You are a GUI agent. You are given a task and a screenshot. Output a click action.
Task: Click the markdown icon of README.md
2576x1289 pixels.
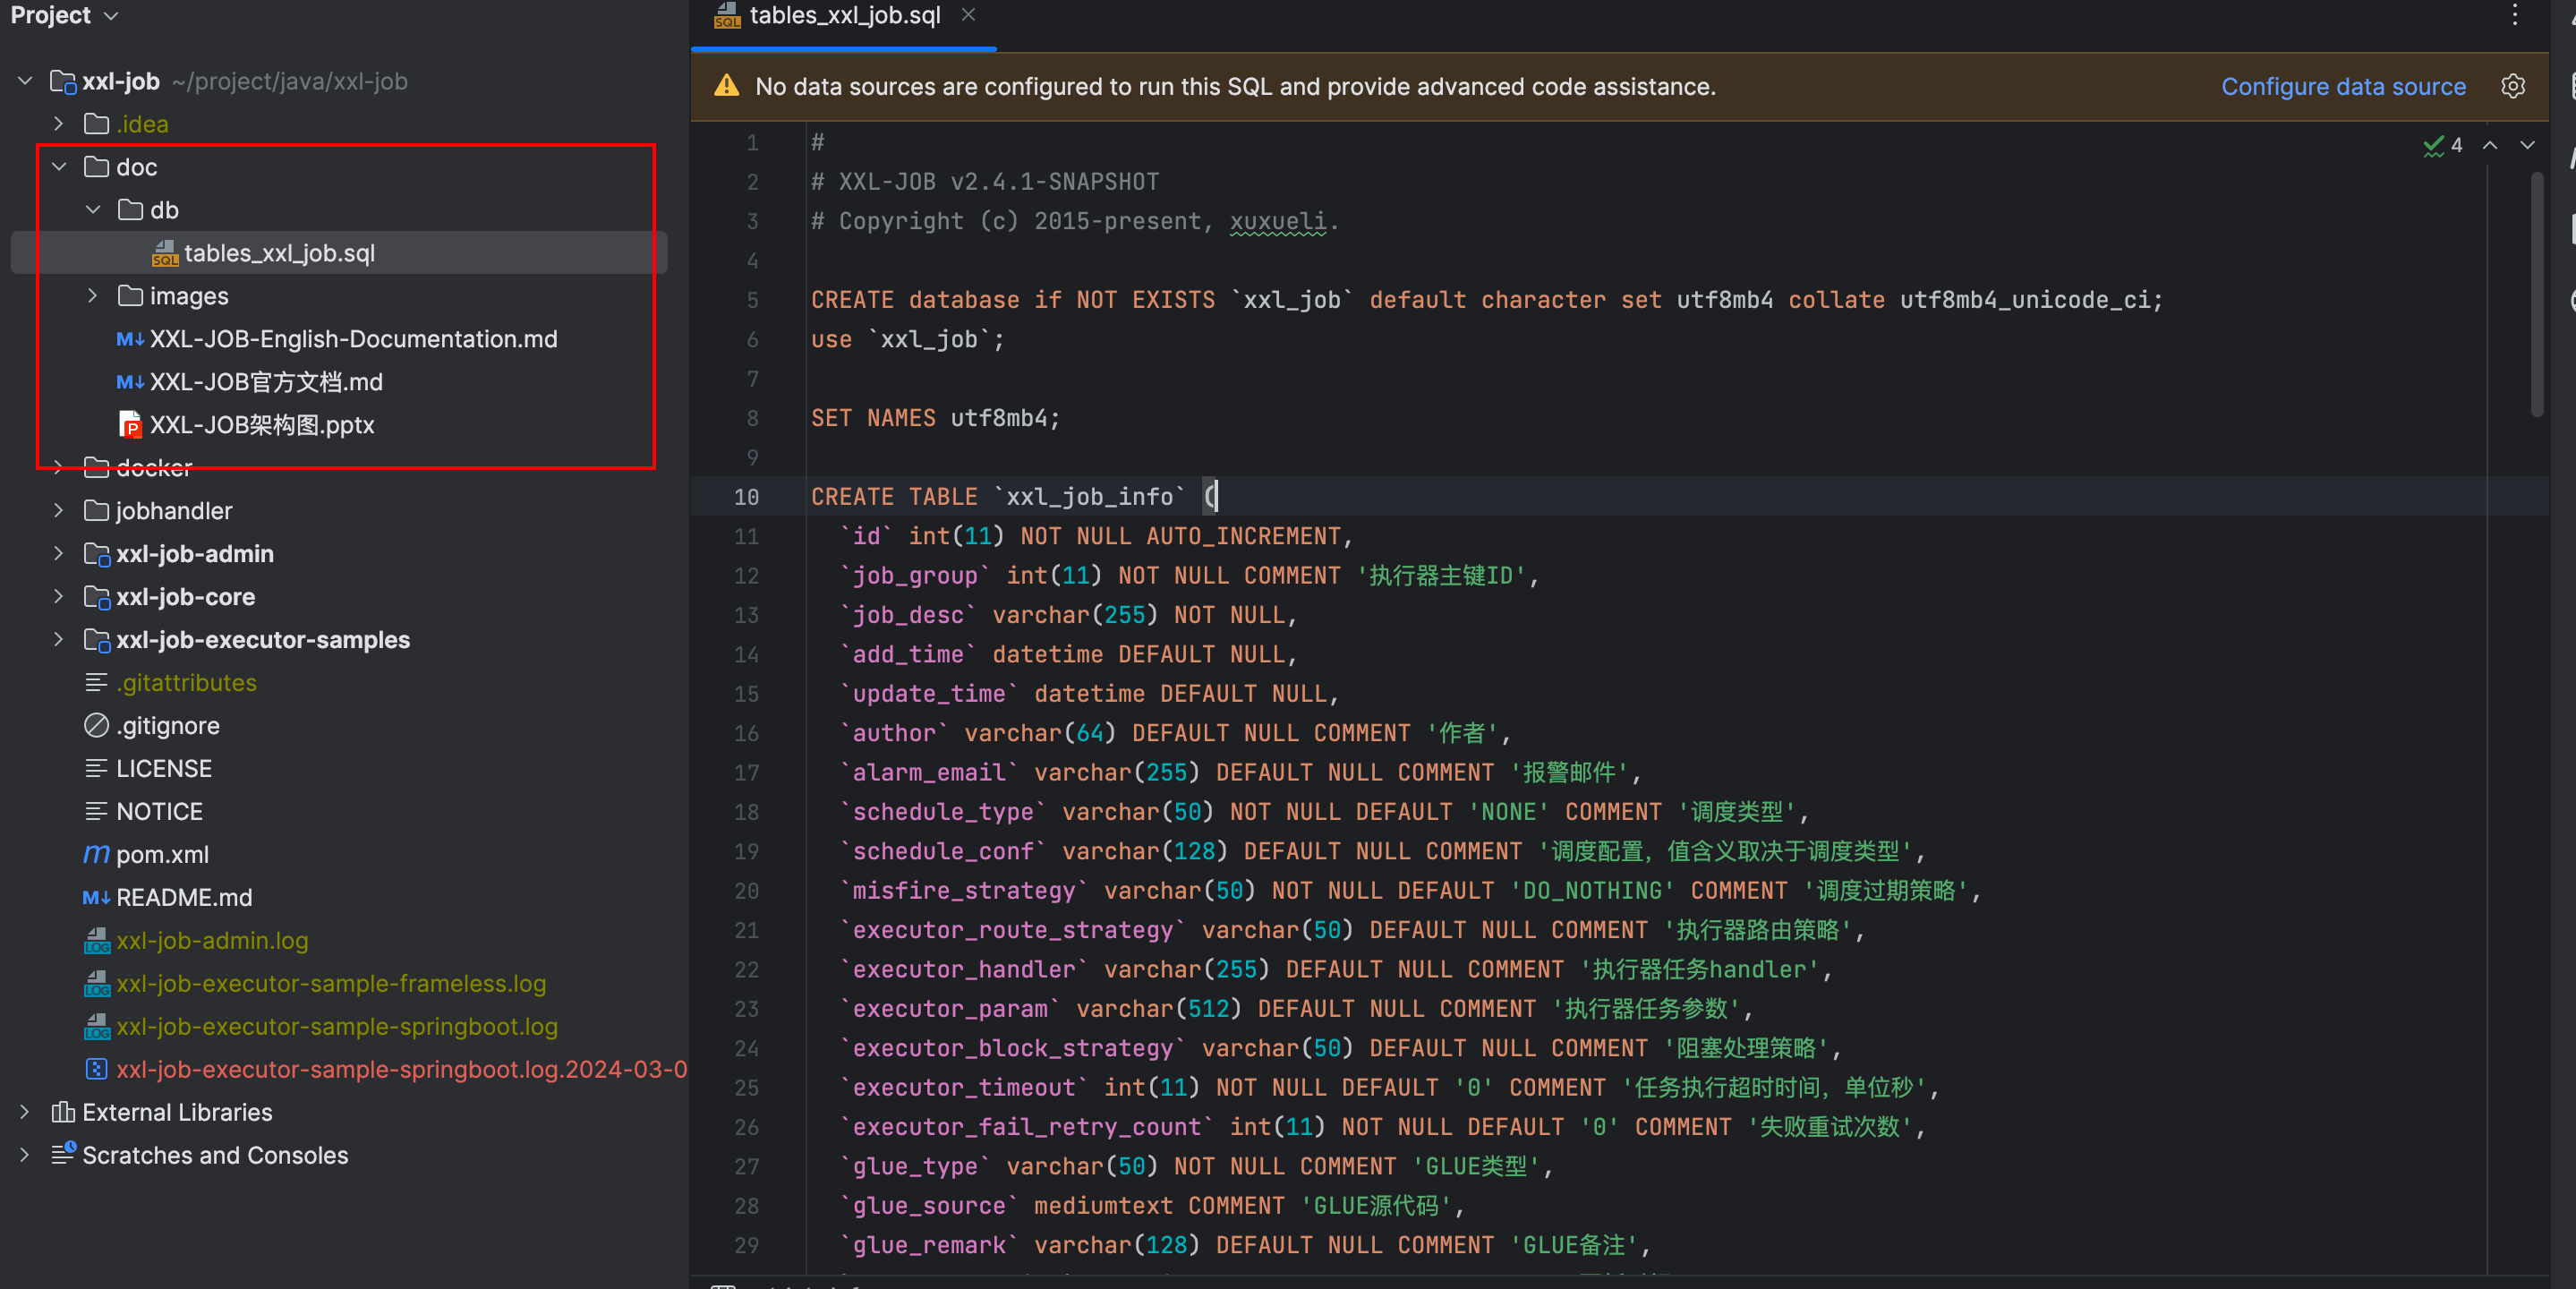[96, 898]
